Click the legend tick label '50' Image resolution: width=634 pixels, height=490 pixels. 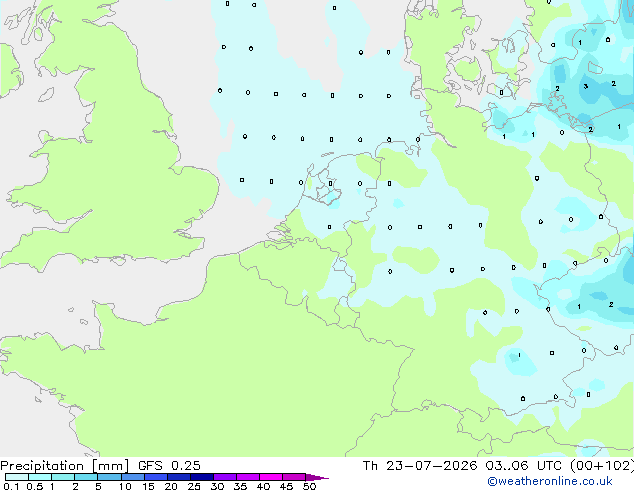pyautogui.click(x=309, y=486)
